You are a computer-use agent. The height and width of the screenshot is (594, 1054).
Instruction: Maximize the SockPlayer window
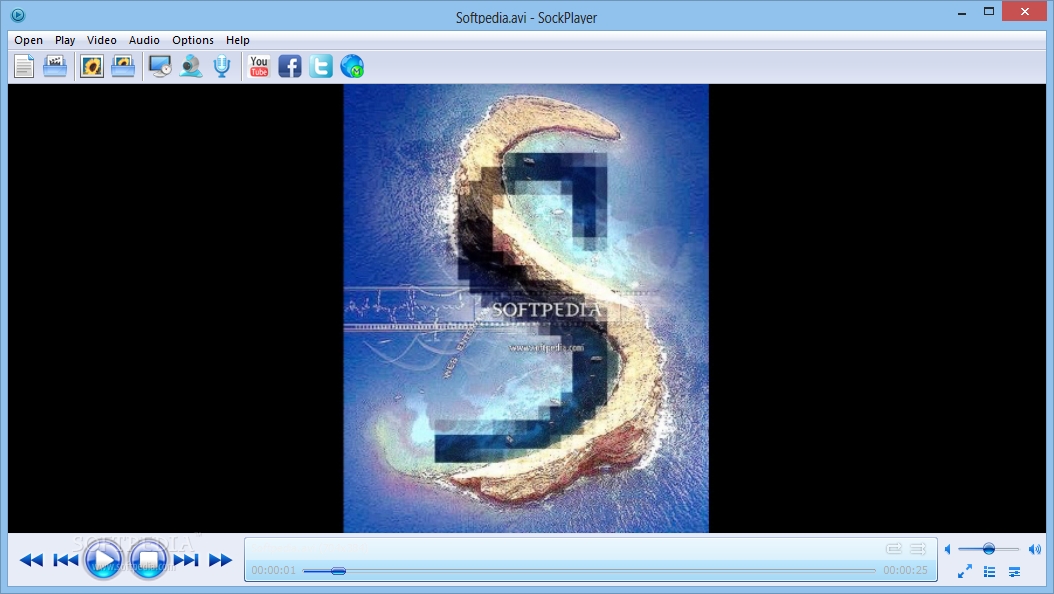pos(989,11)
